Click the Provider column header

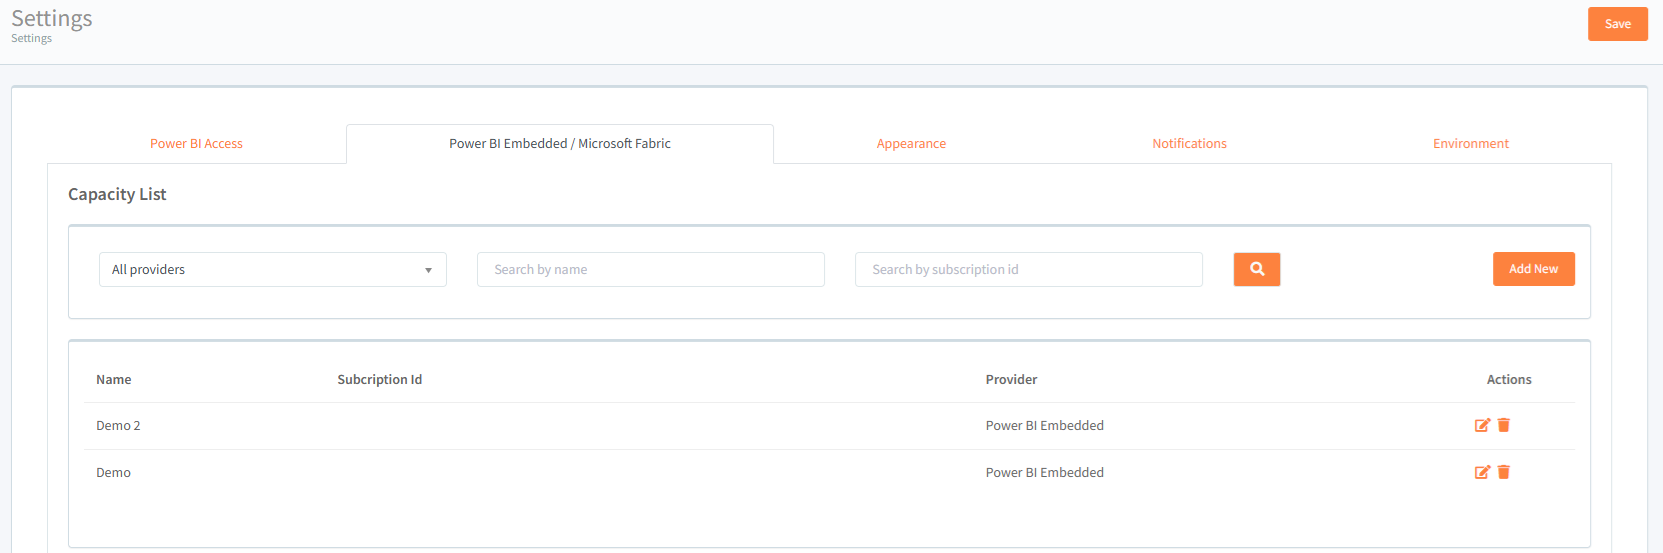pyautogui.click(x=1011, y=380)
